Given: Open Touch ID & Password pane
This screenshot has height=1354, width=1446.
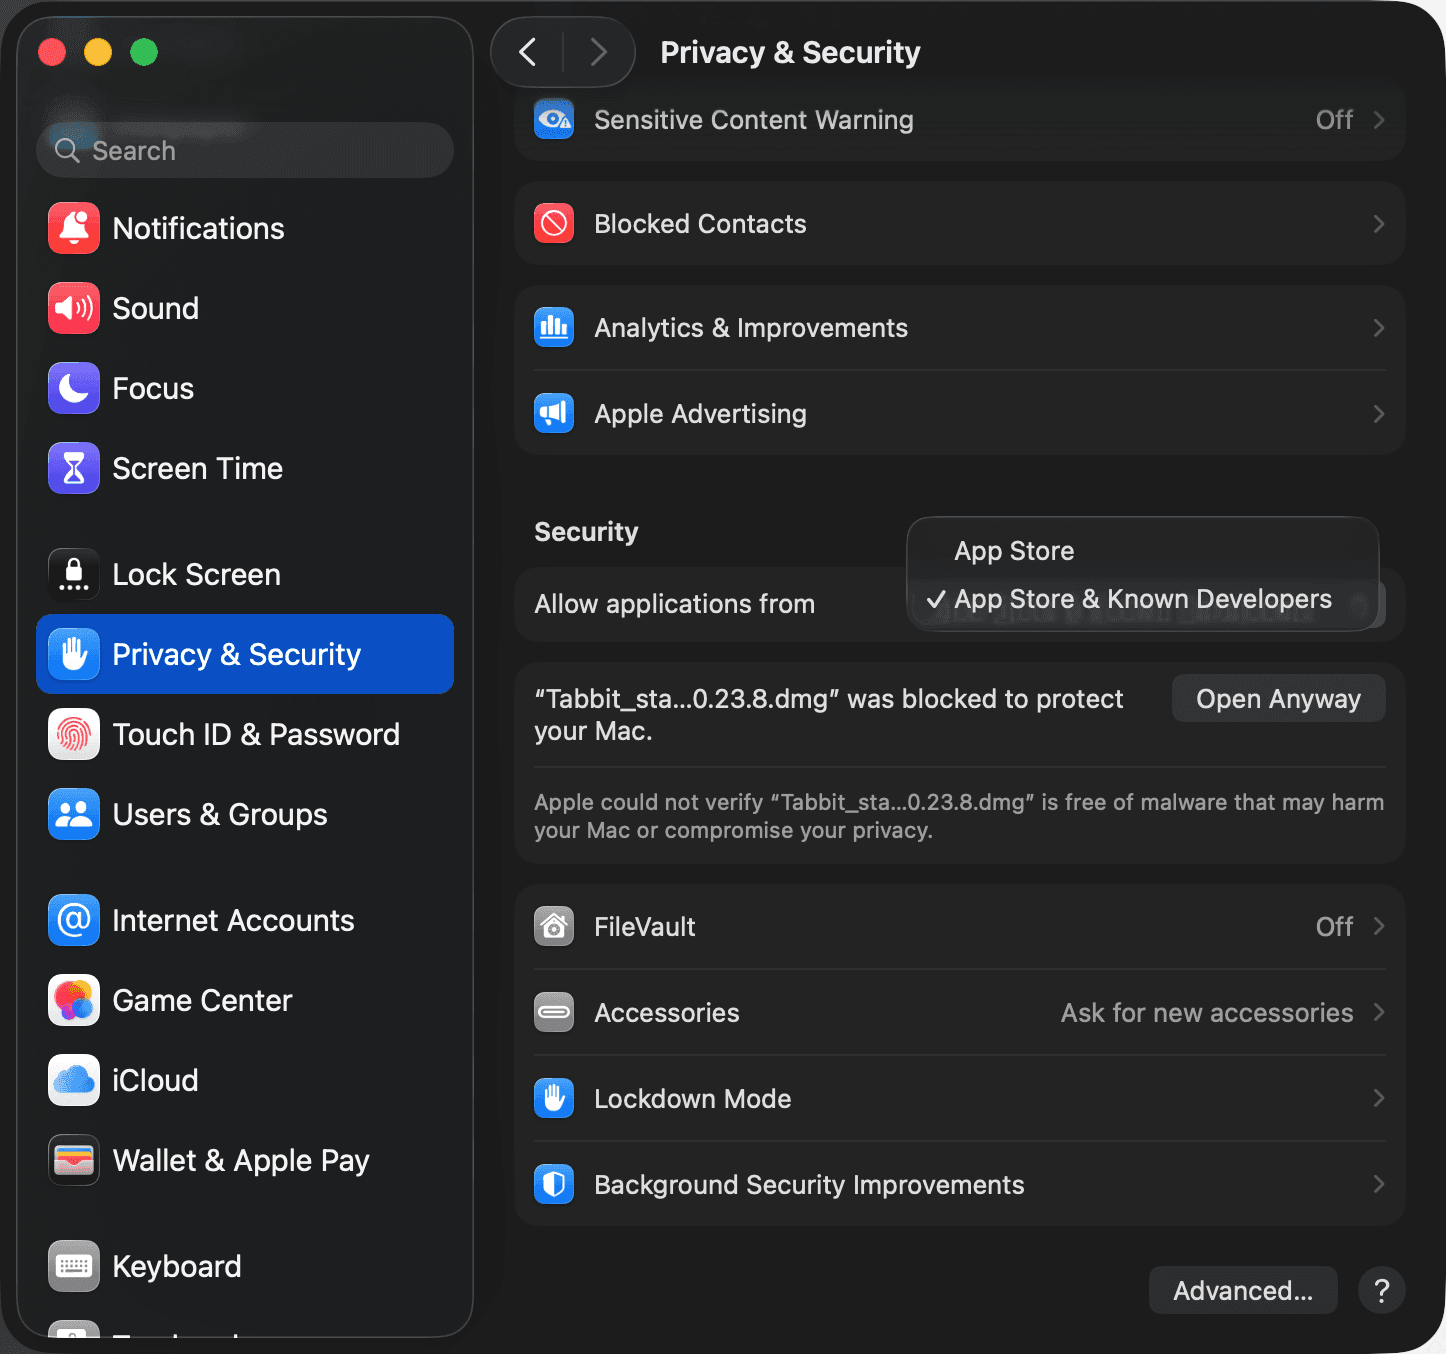Looking at the screenshot, I should (x=245, y=734).
